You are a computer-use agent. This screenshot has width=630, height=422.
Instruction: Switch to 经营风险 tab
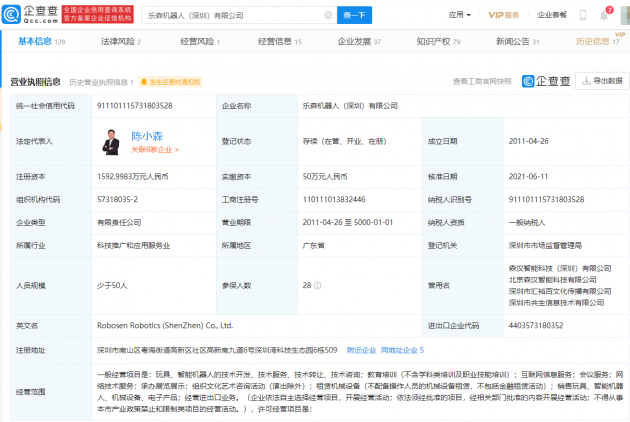click(200, 41)
